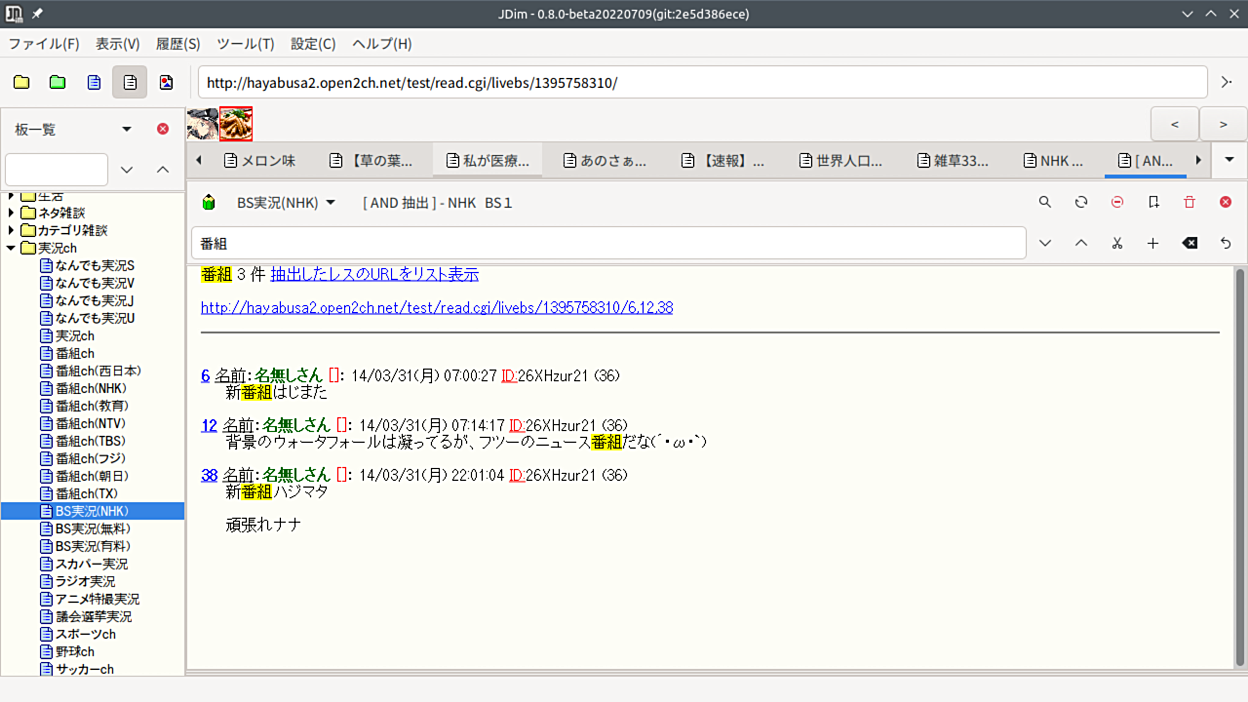
Task: Click the magnifier search icon in thread toolbar
Action: (x=1045, y=202)
